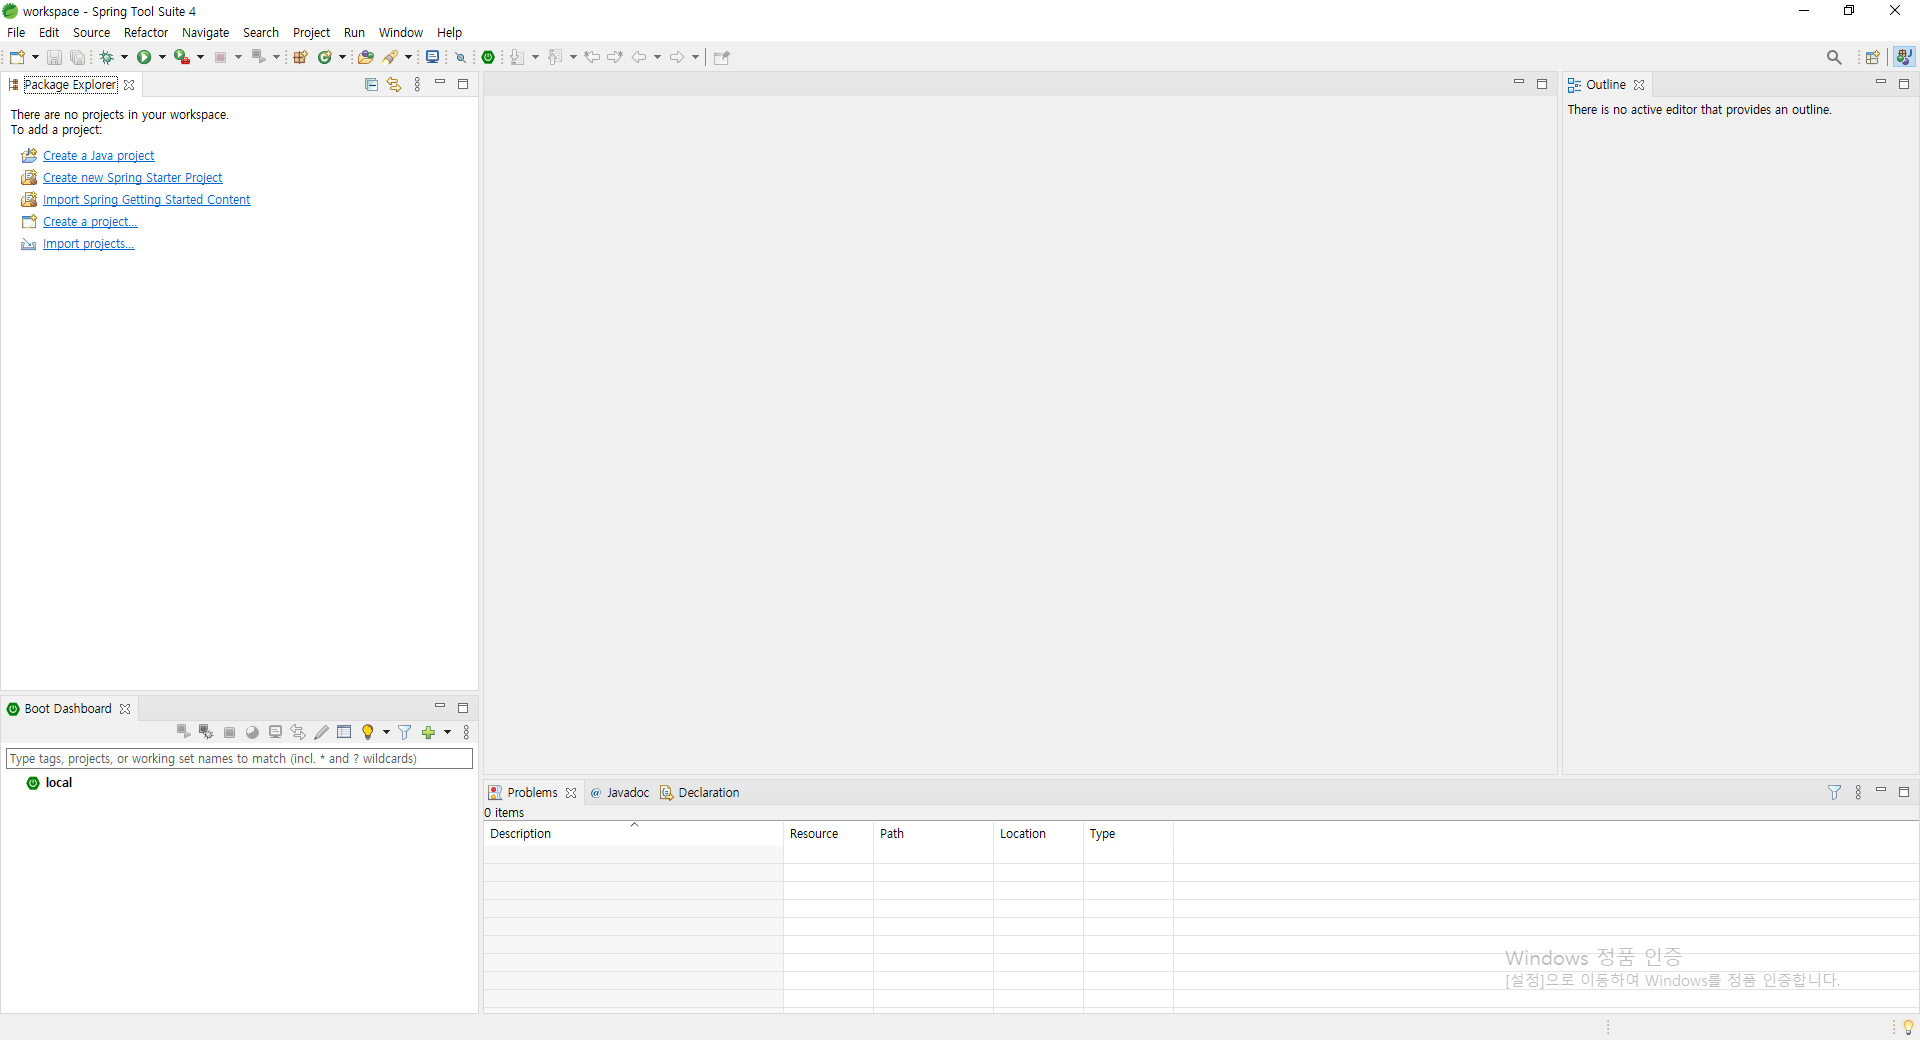1920x1040 pixels.
Task: Switch to the Java perspective icon
Action: coord(1904,57)
